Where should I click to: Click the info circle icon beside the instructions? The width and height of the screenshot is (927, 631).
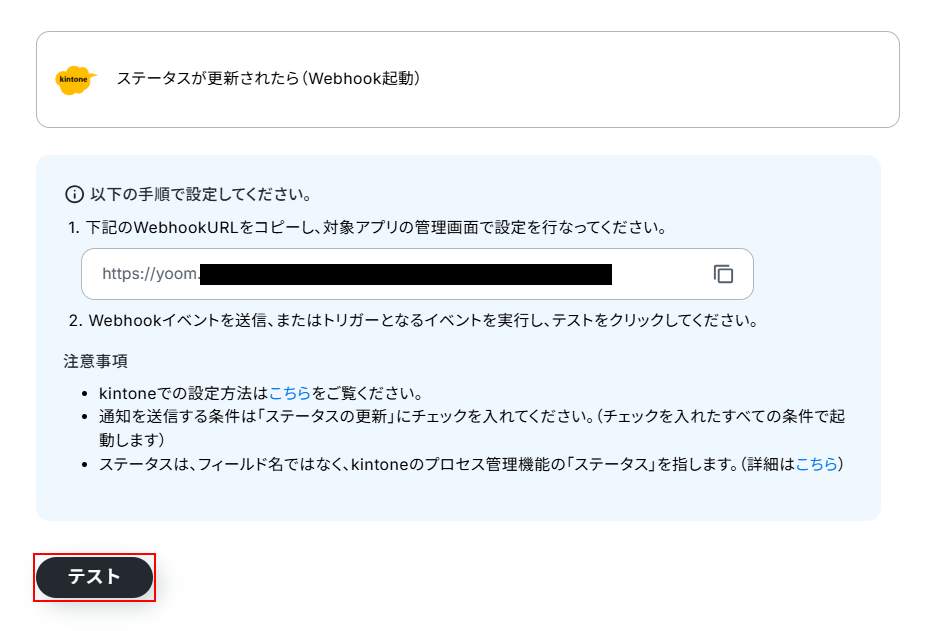pyautogui.click(x=74, y=194)
